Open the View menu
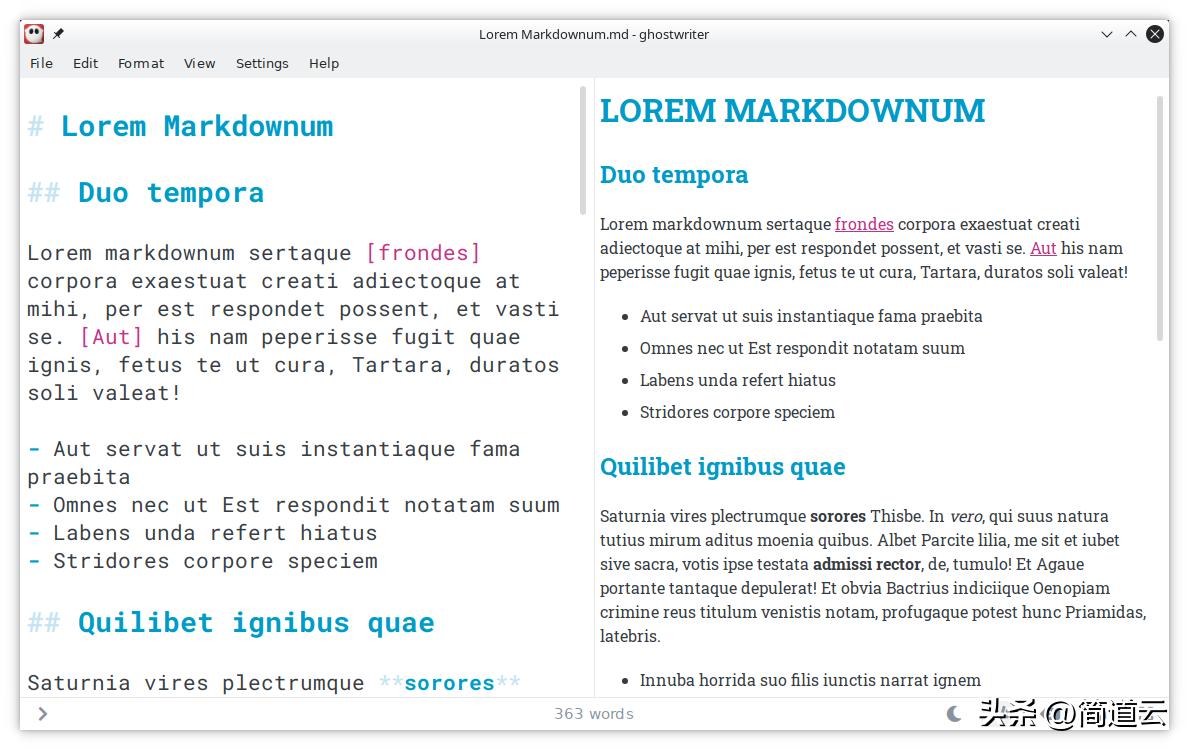This screenshot has height=750, width=1189. click(199, 63)
